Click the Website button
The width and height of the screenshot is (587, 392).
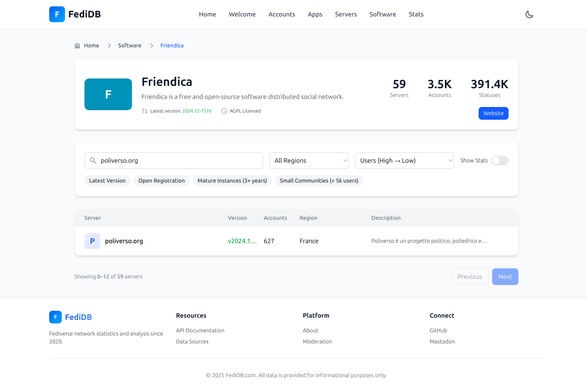[x=493, y=113]
